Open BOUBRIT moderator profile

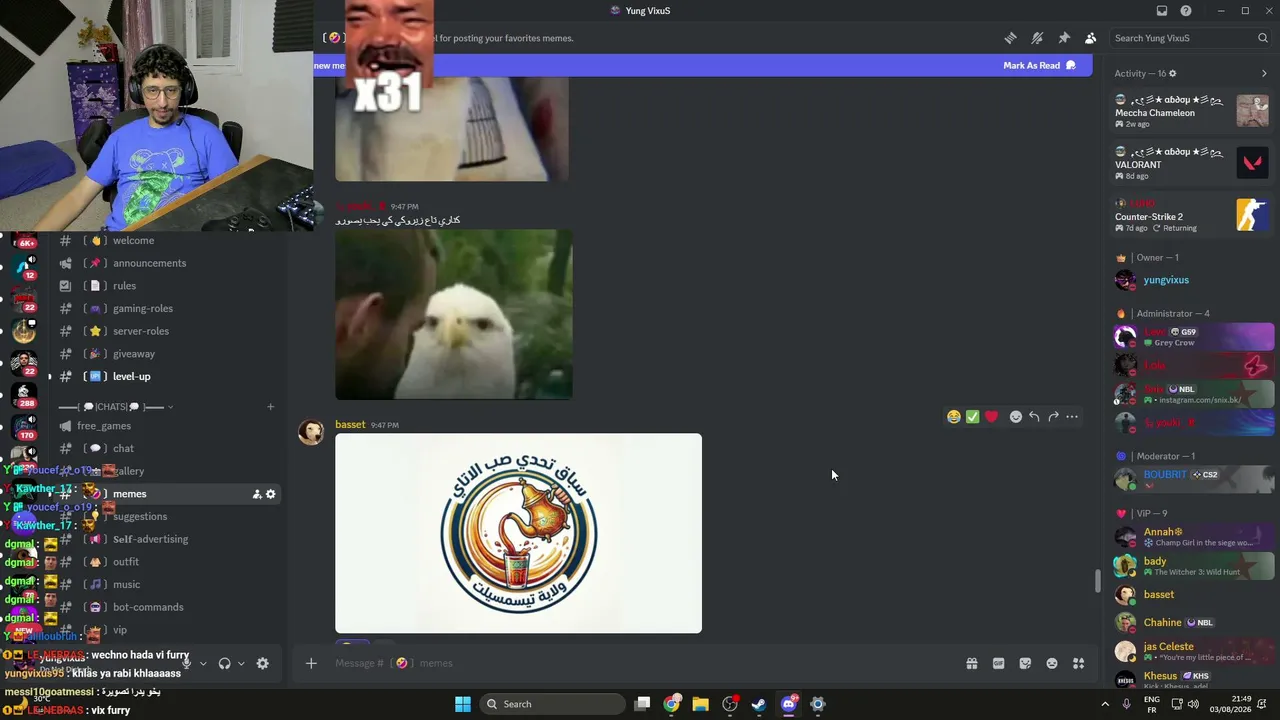pos(1194,479)
